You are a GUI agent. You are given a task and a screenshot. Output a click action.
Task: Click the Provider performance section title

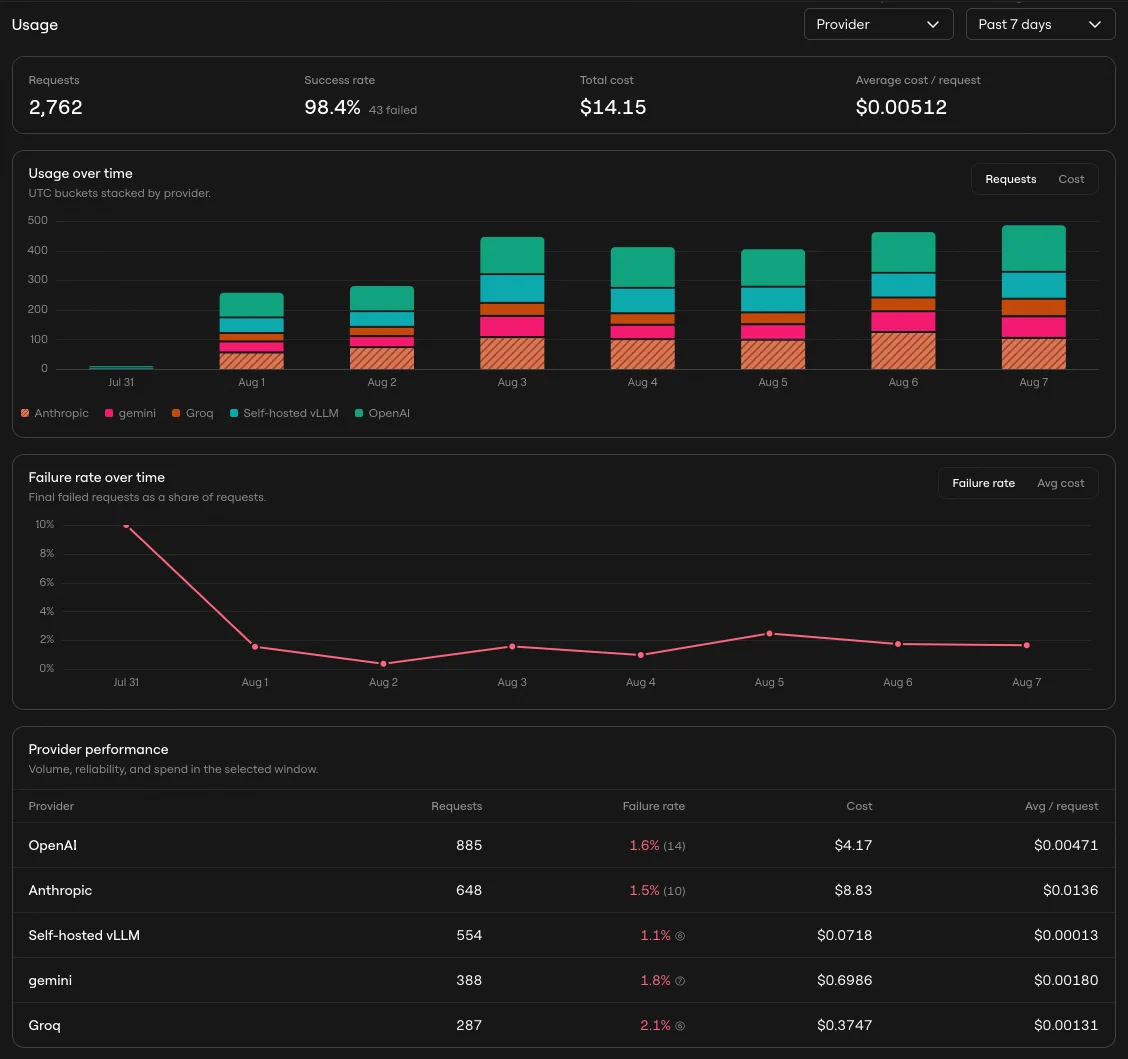coord(99,750)
